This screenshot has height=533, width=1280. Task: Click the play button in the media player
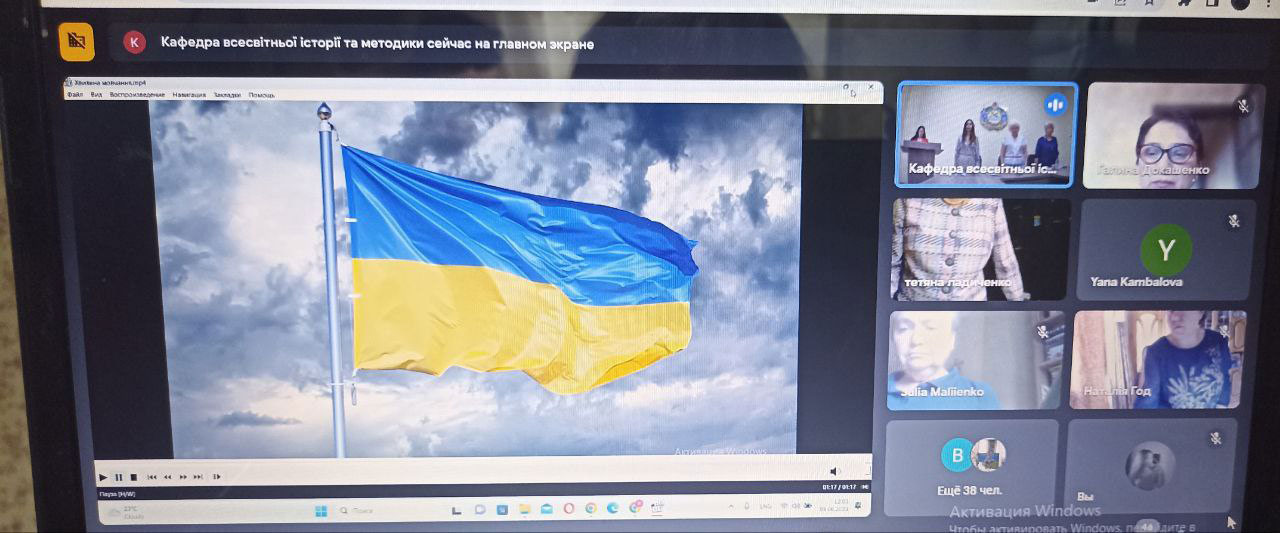tap(103, 477)
